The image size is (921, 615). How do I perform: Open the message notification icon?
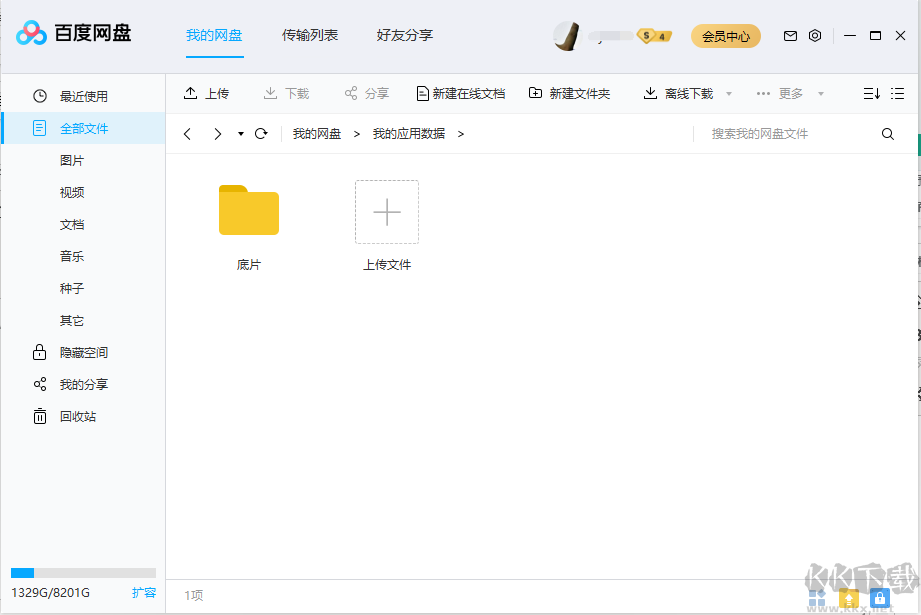[x=790, y=35]
